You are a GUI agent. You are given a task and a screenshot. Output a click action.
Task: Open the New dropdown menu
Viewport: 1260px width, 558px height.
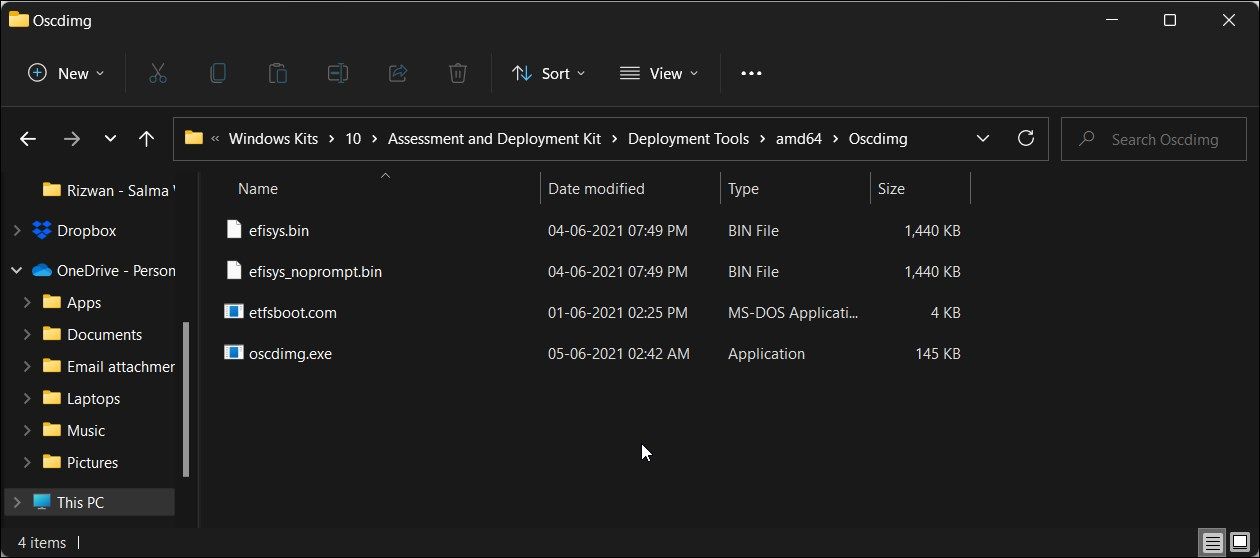[x=65, y=73]
